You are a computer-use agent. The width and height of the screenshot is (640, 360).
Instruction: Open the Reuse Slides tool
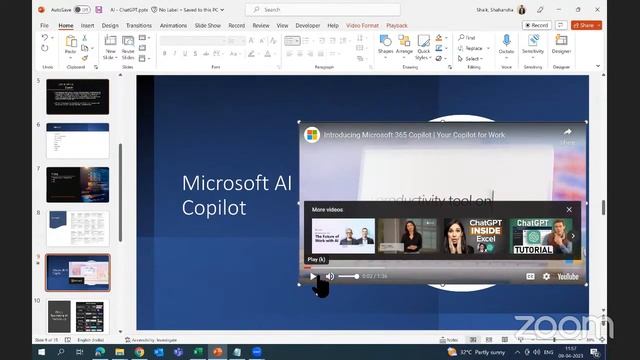click(128, 47)
